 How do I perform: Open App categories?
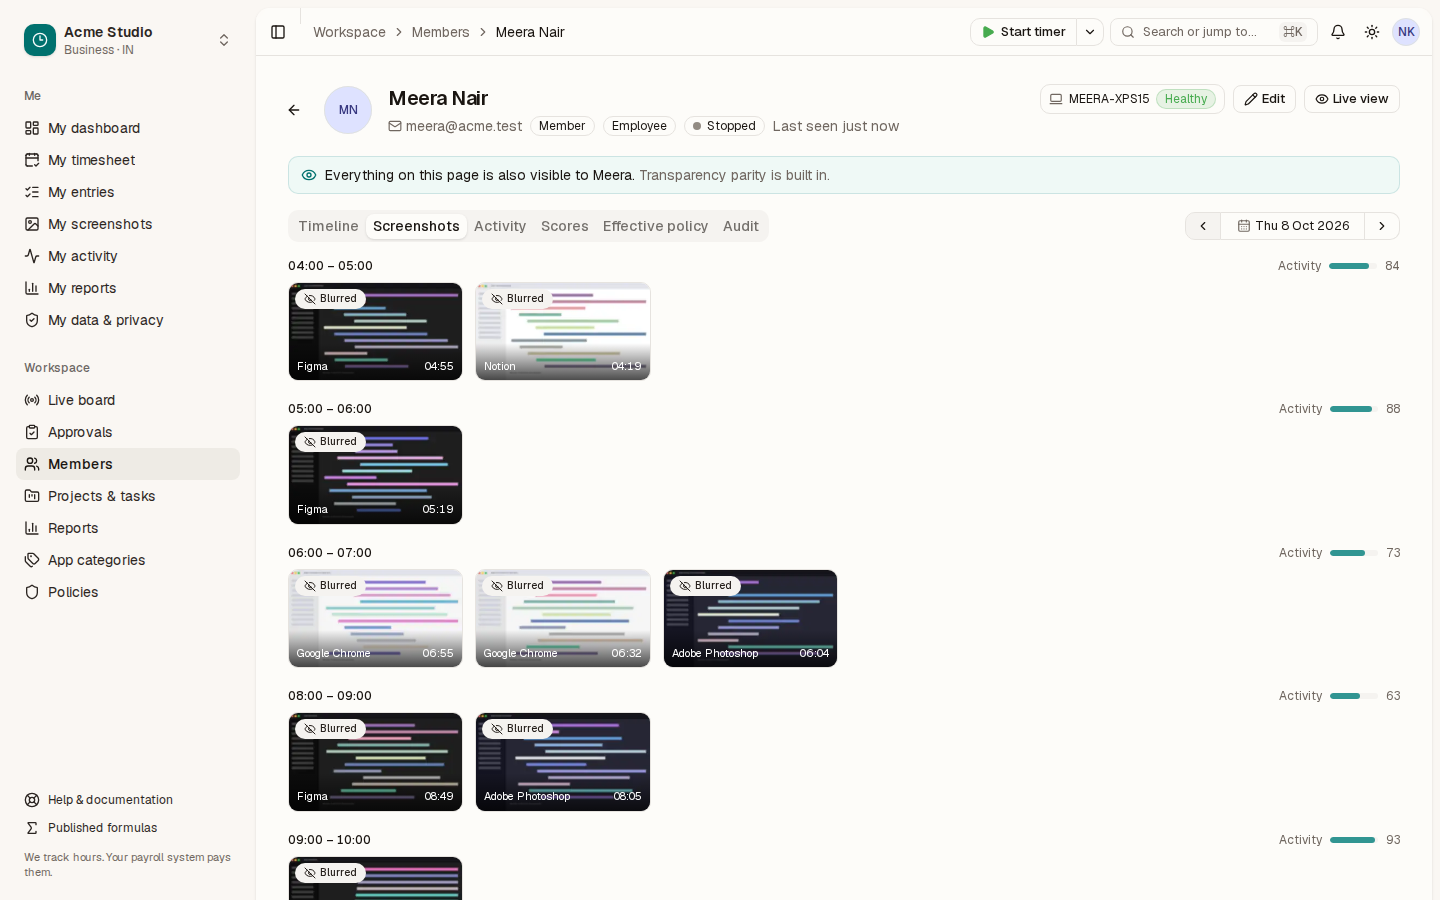point(128,560)
